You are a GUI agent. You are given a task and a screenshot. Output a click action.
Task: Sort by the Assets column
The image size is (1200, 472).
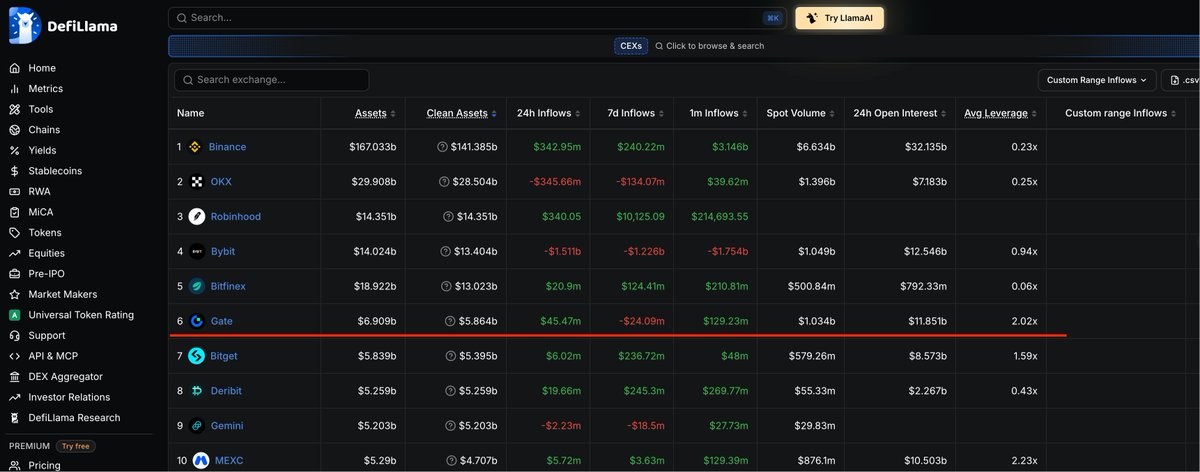[x=376, y=113]
